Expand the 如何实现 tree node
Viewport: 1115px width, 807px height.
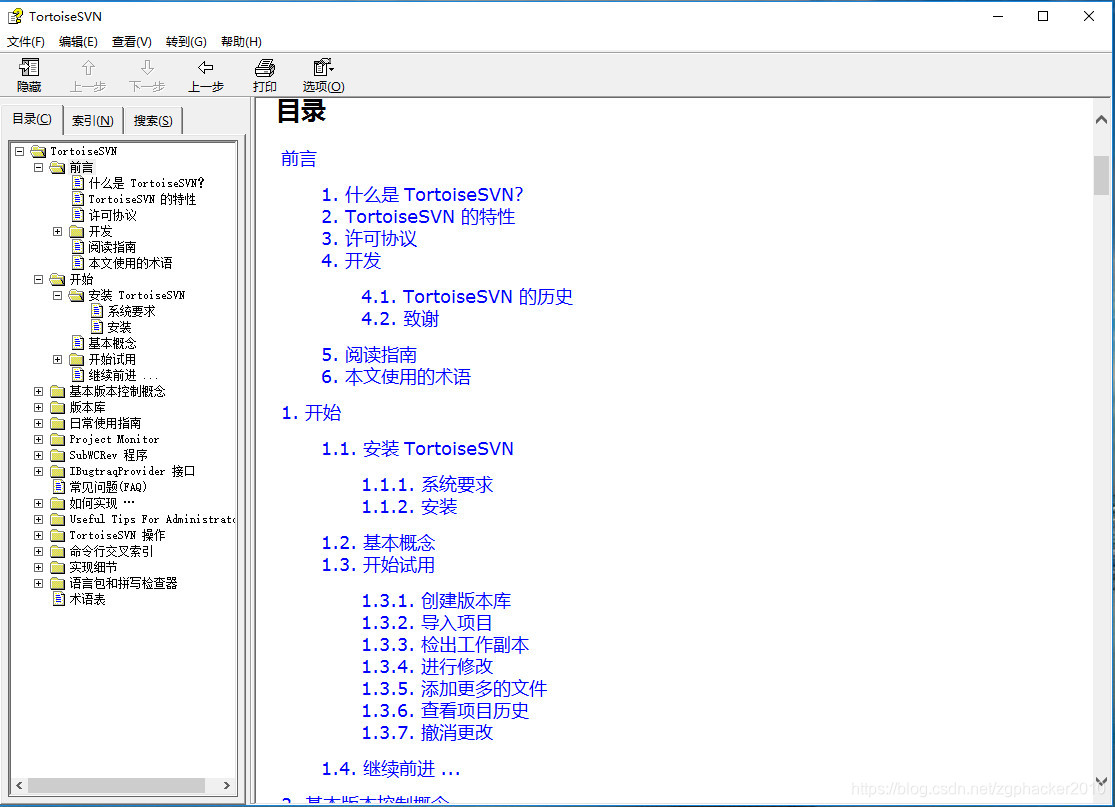(x=38, y=503)
